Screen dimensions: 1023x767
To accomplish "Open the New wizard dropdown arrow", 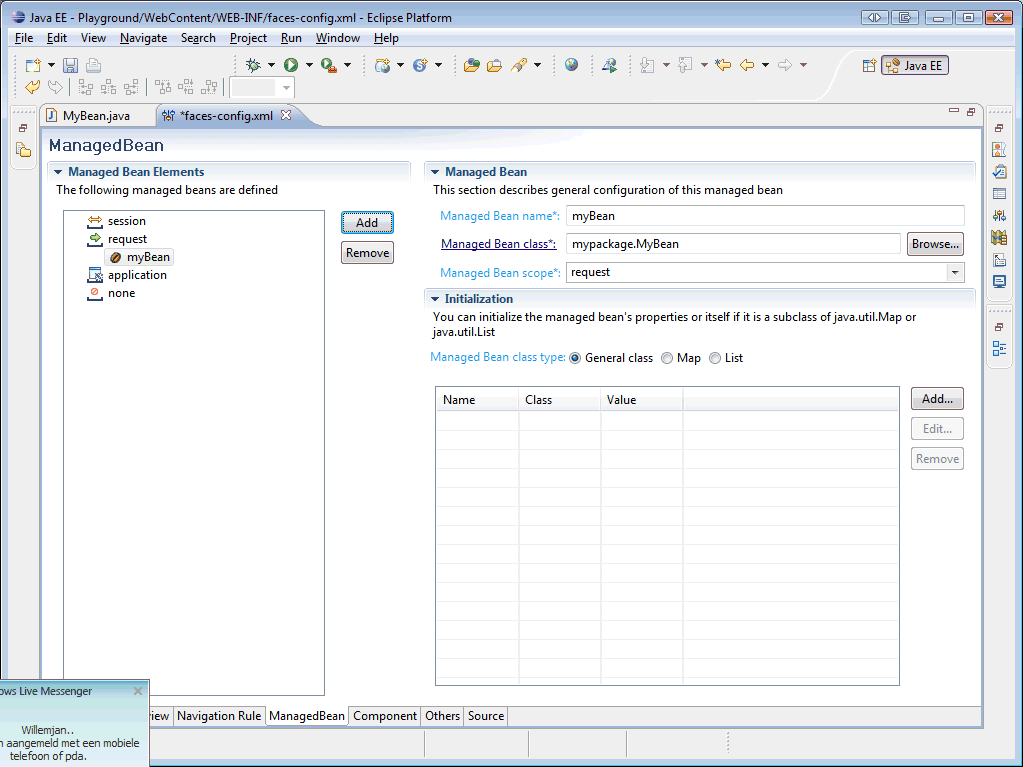I will coord(51,65).
